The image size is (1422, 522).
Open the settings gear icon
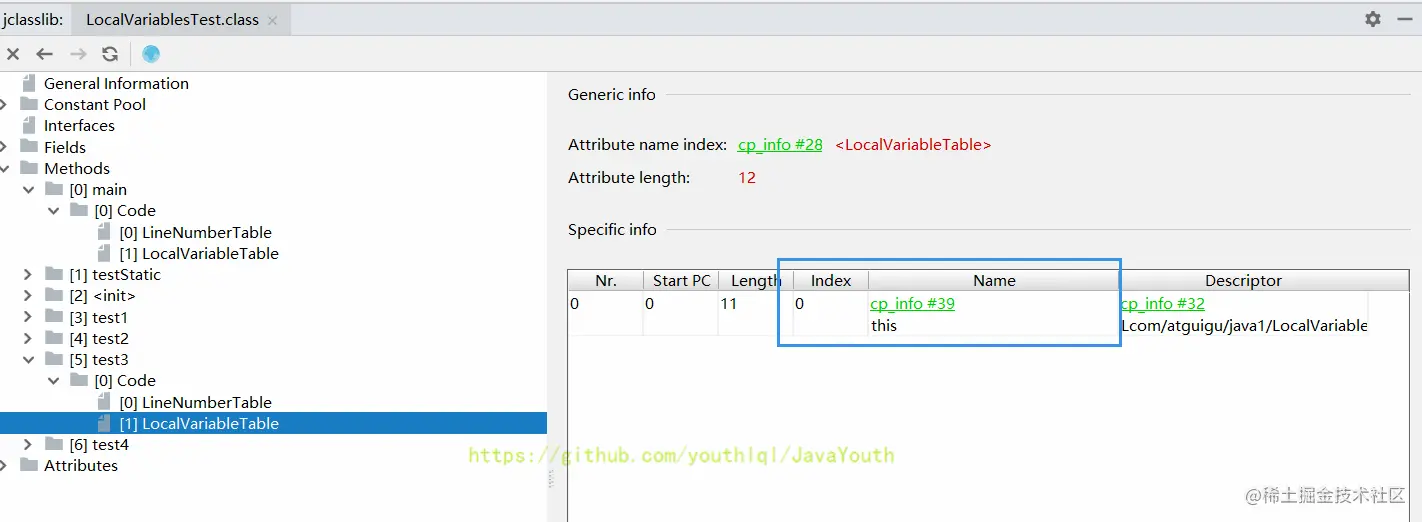point(1373,19)
